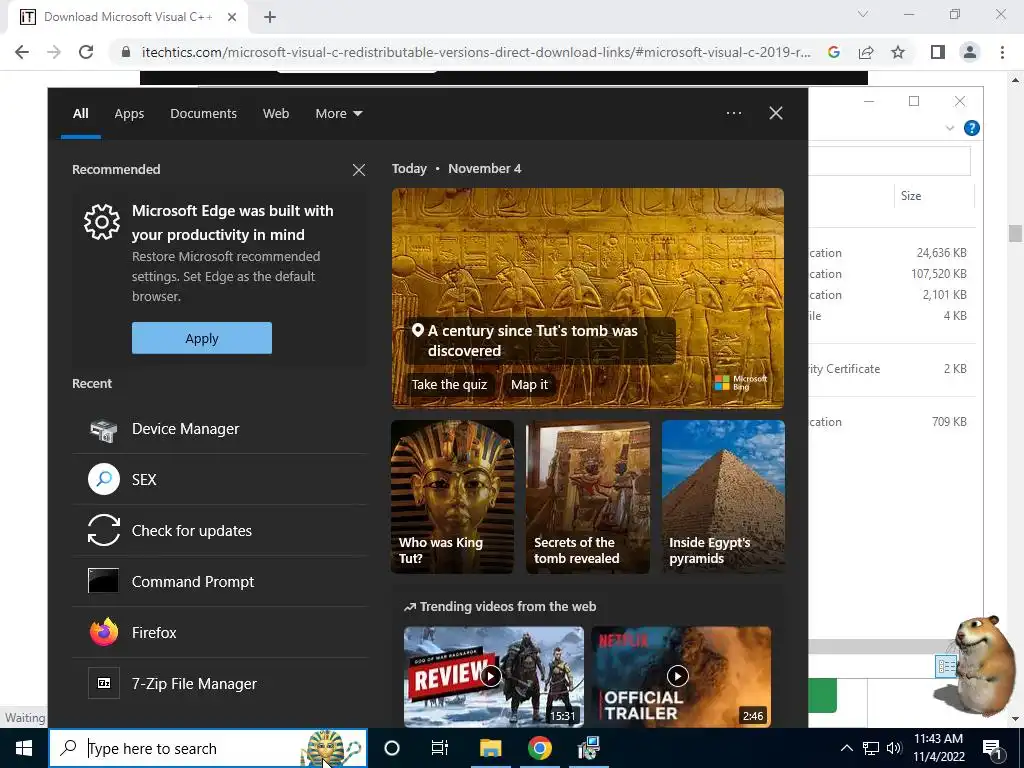Screen dimensions: 1024x768
Task: Click Map it button
Action: pyautogui.click(x=530, y=384)
